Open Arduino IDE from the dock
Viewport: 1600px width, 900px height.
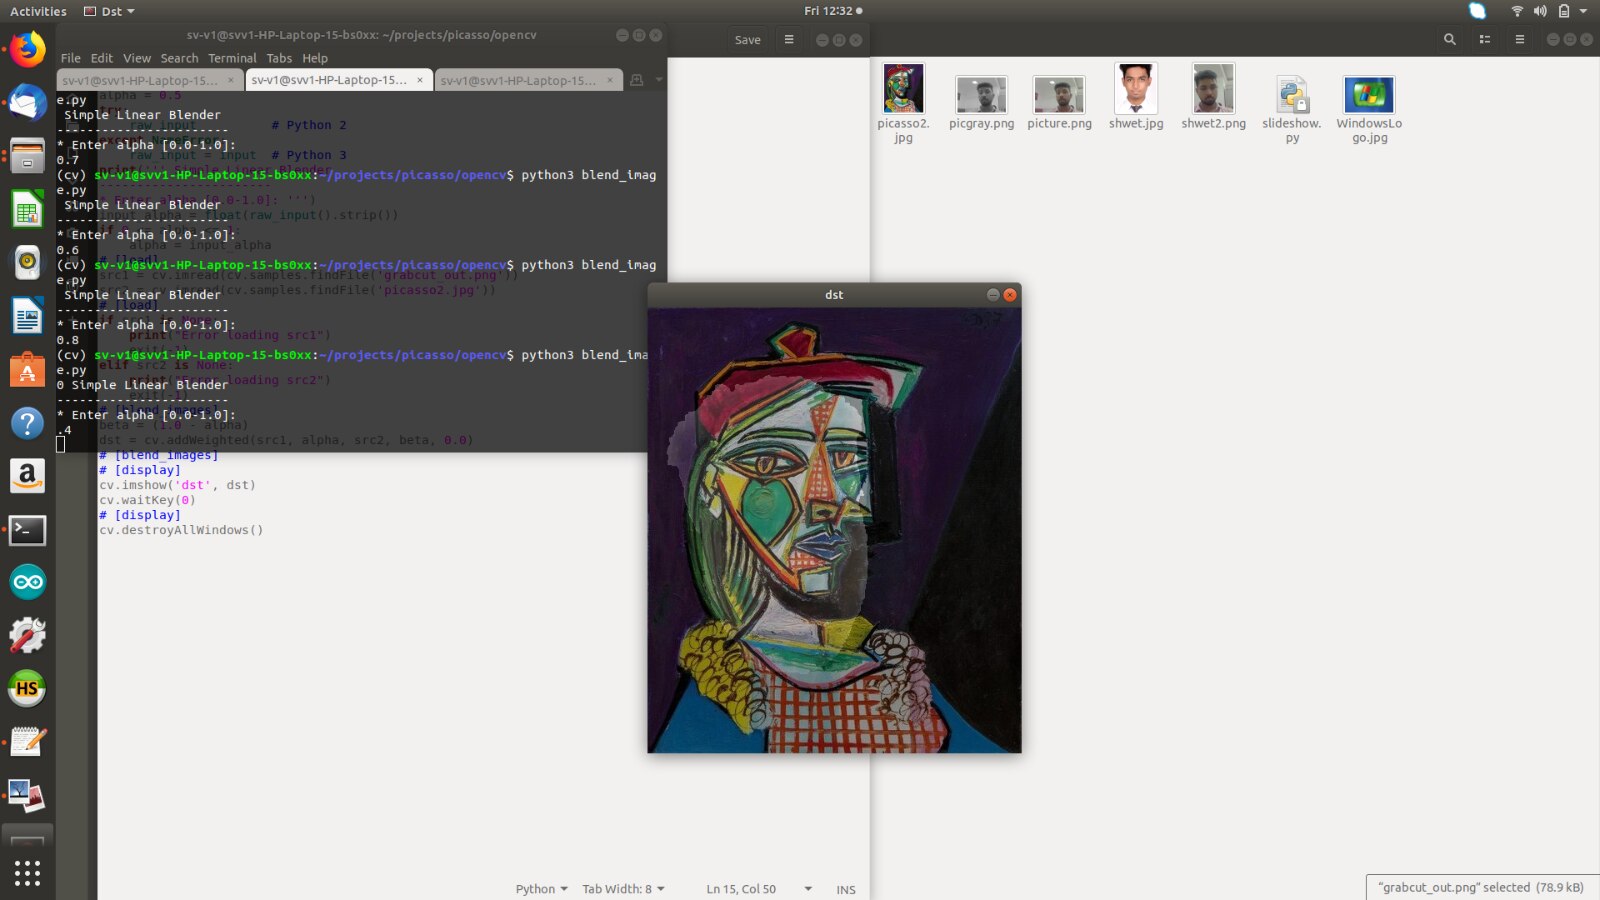(x=27, y=582)
